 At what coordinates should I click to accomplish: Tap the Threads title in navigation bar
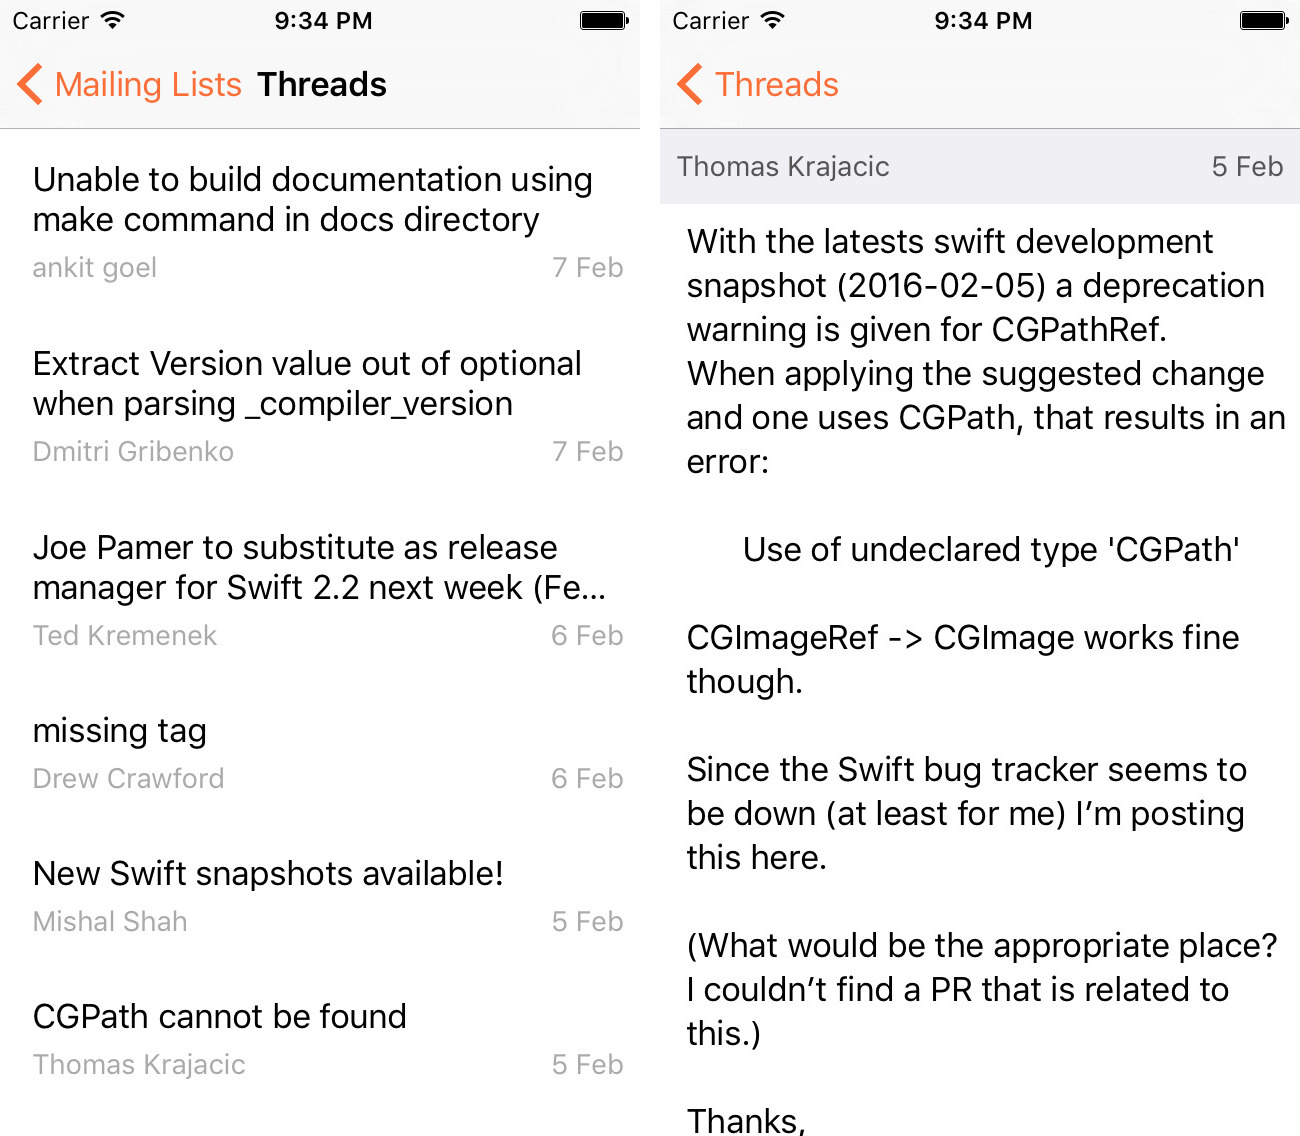(322, 85)
